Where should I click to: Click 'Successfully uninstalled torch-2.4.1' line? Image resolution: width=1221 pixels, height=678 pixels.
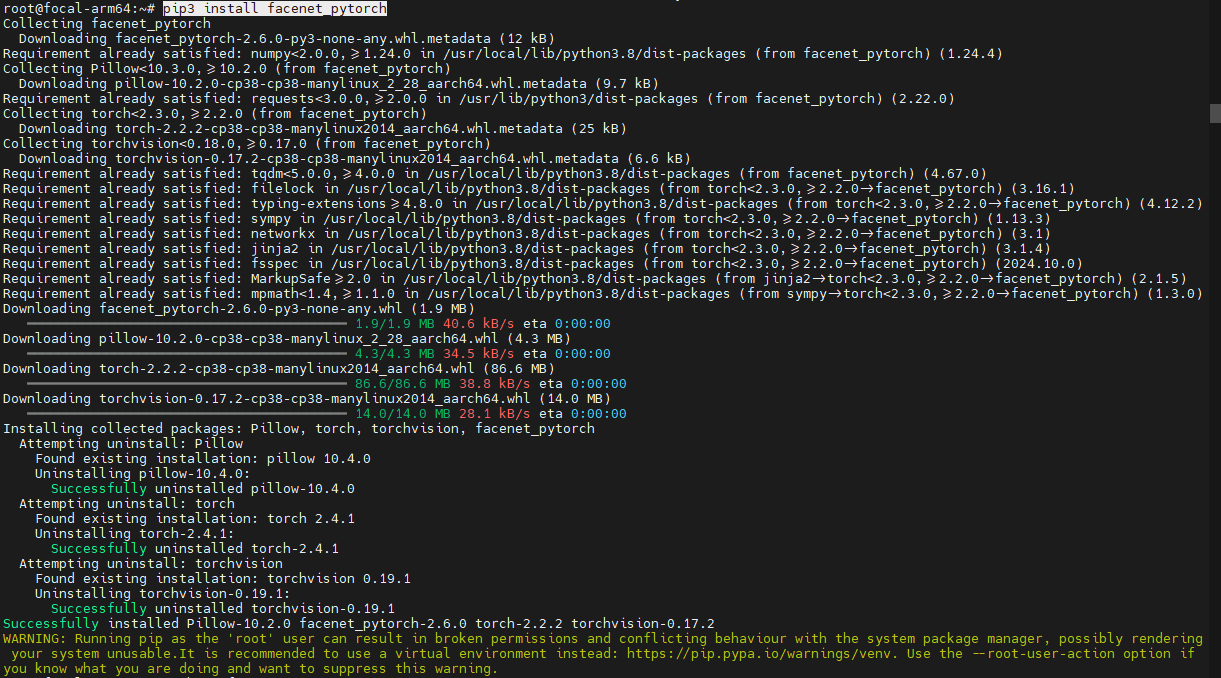[194, 548]
